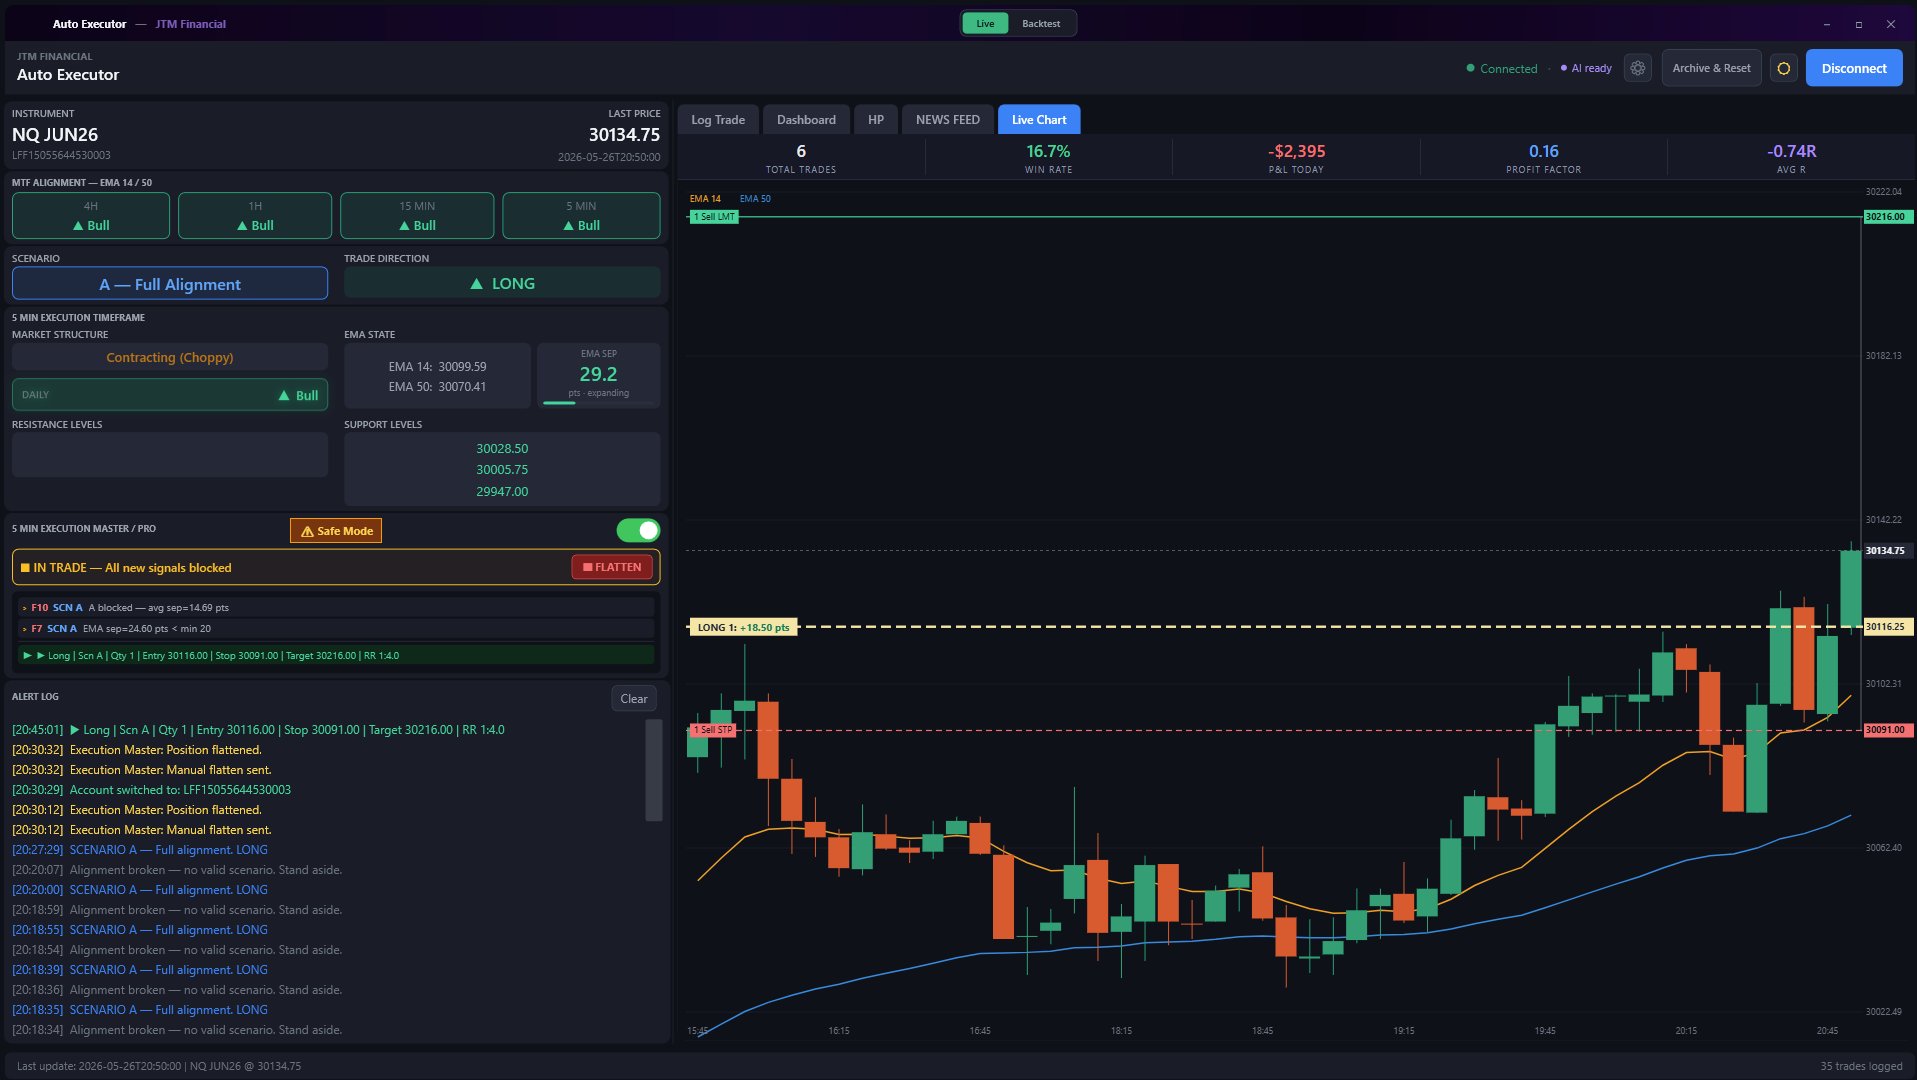Click the P&L Today -$2,395 stat
Viewport: 1917px width, 1080px height.
(1296, 158)
